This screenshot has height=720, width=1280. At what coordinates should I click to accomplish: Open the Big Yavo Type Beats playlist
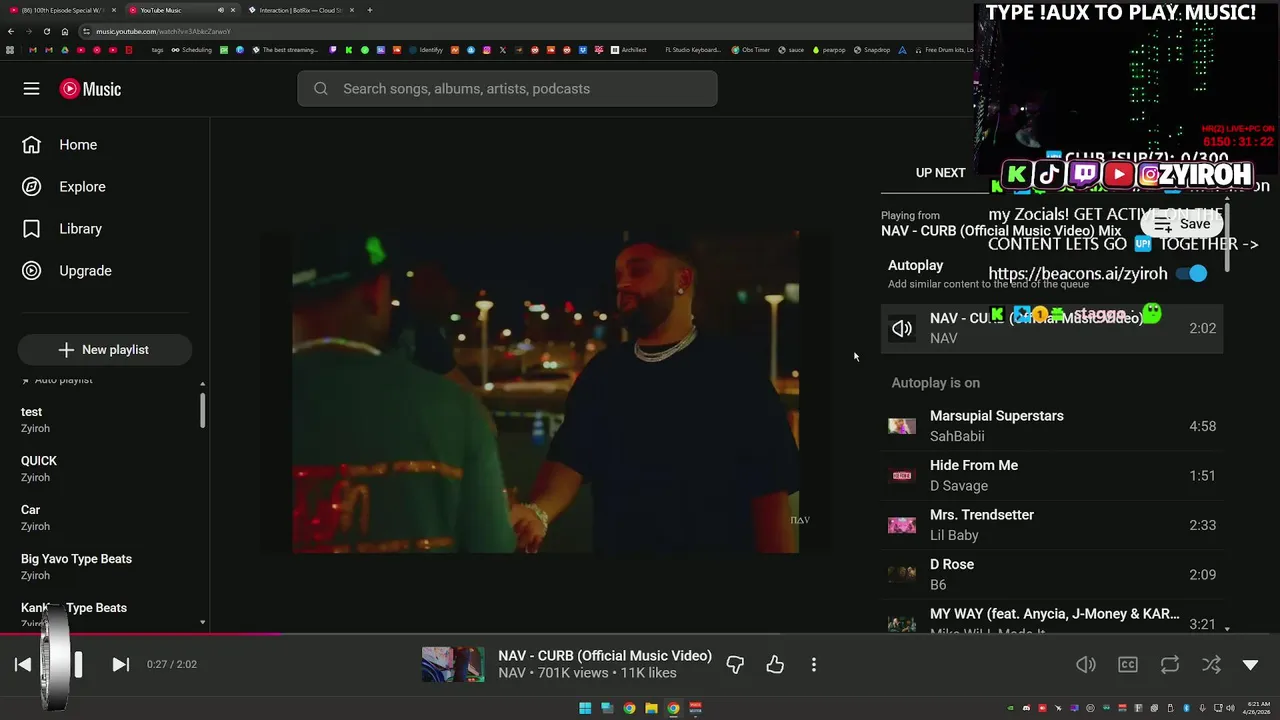[x=104, y=567]
